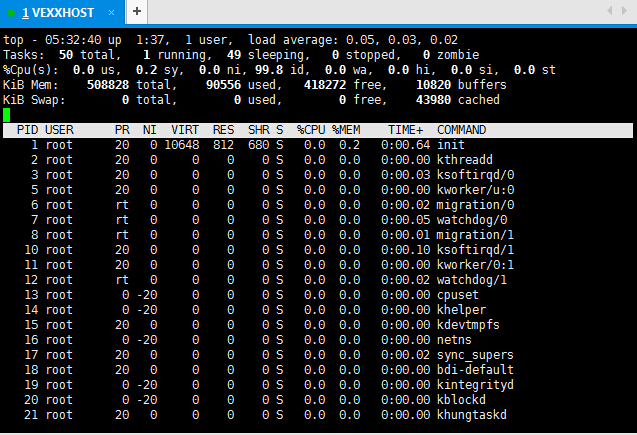Open a new session tab with plus
The width and height of the screenshot is (637, 435).
point(137,11)
